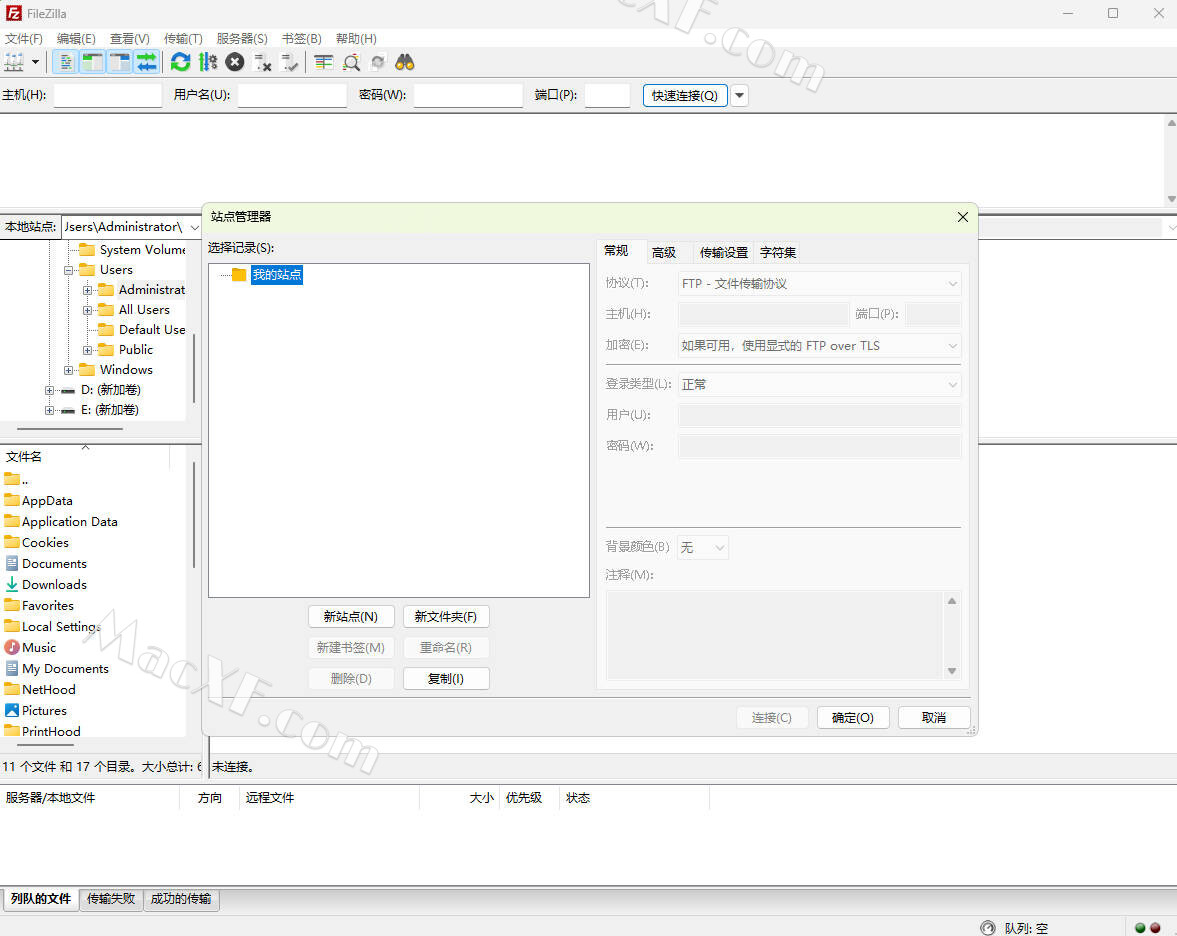Switch to the 传输设置 tab

click(x=724, y=252)
